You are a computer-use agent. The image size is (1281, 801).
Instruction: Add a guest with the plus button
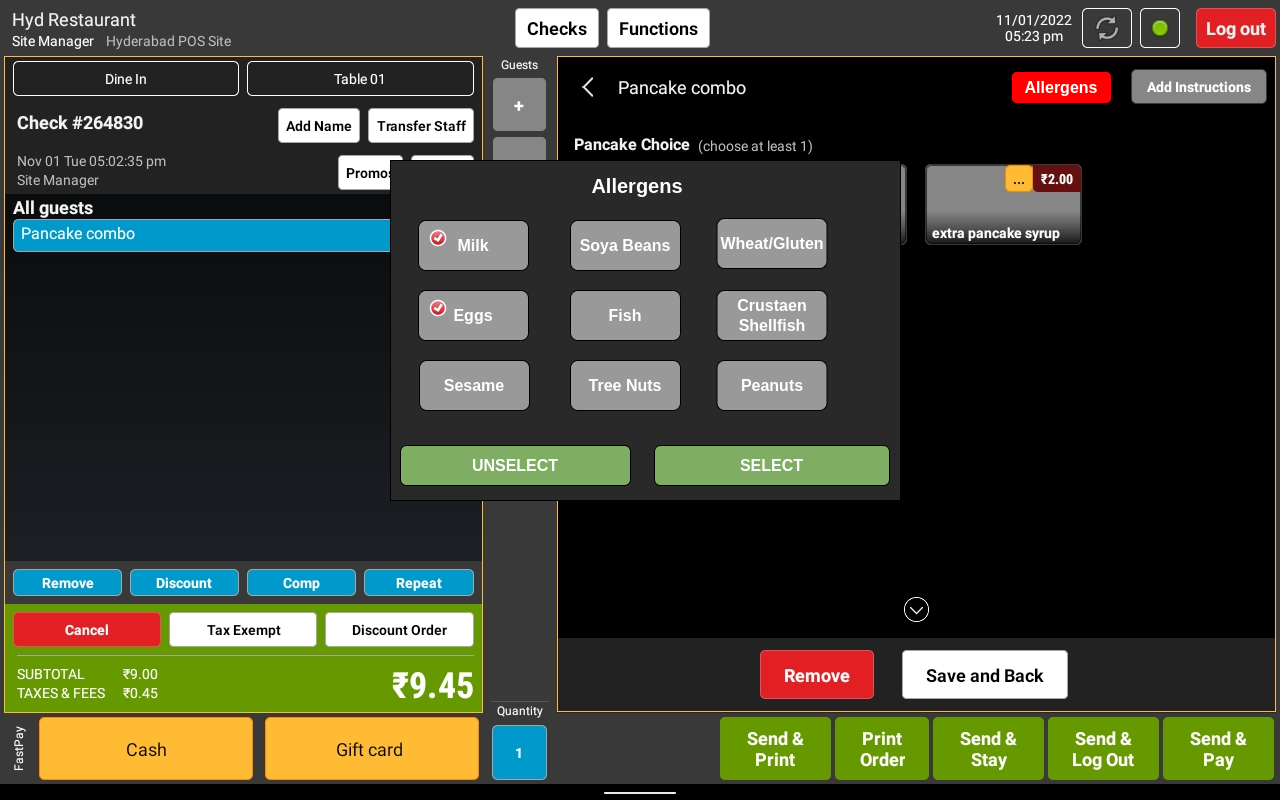click(x=519, y=105)
